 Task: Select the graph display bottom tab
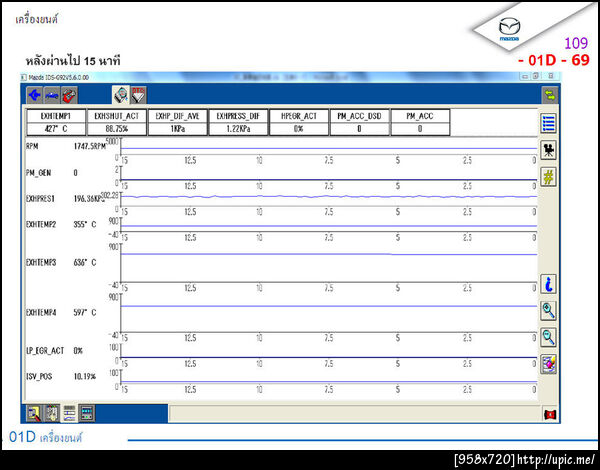(x=69, y=413)
